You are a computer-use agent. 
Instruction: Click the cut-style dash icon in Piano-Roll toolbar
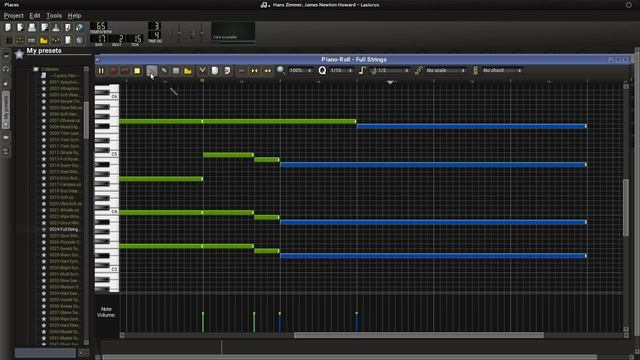tap(241, 71)
